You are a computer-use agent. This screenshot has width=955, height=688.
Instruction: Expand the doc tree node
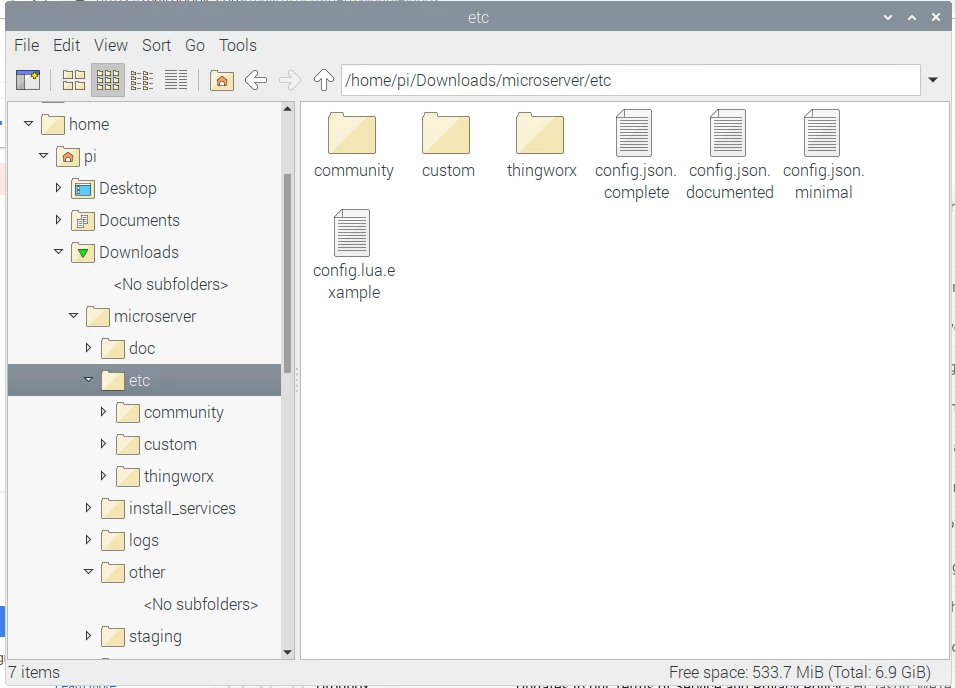[x=88, y=348]
